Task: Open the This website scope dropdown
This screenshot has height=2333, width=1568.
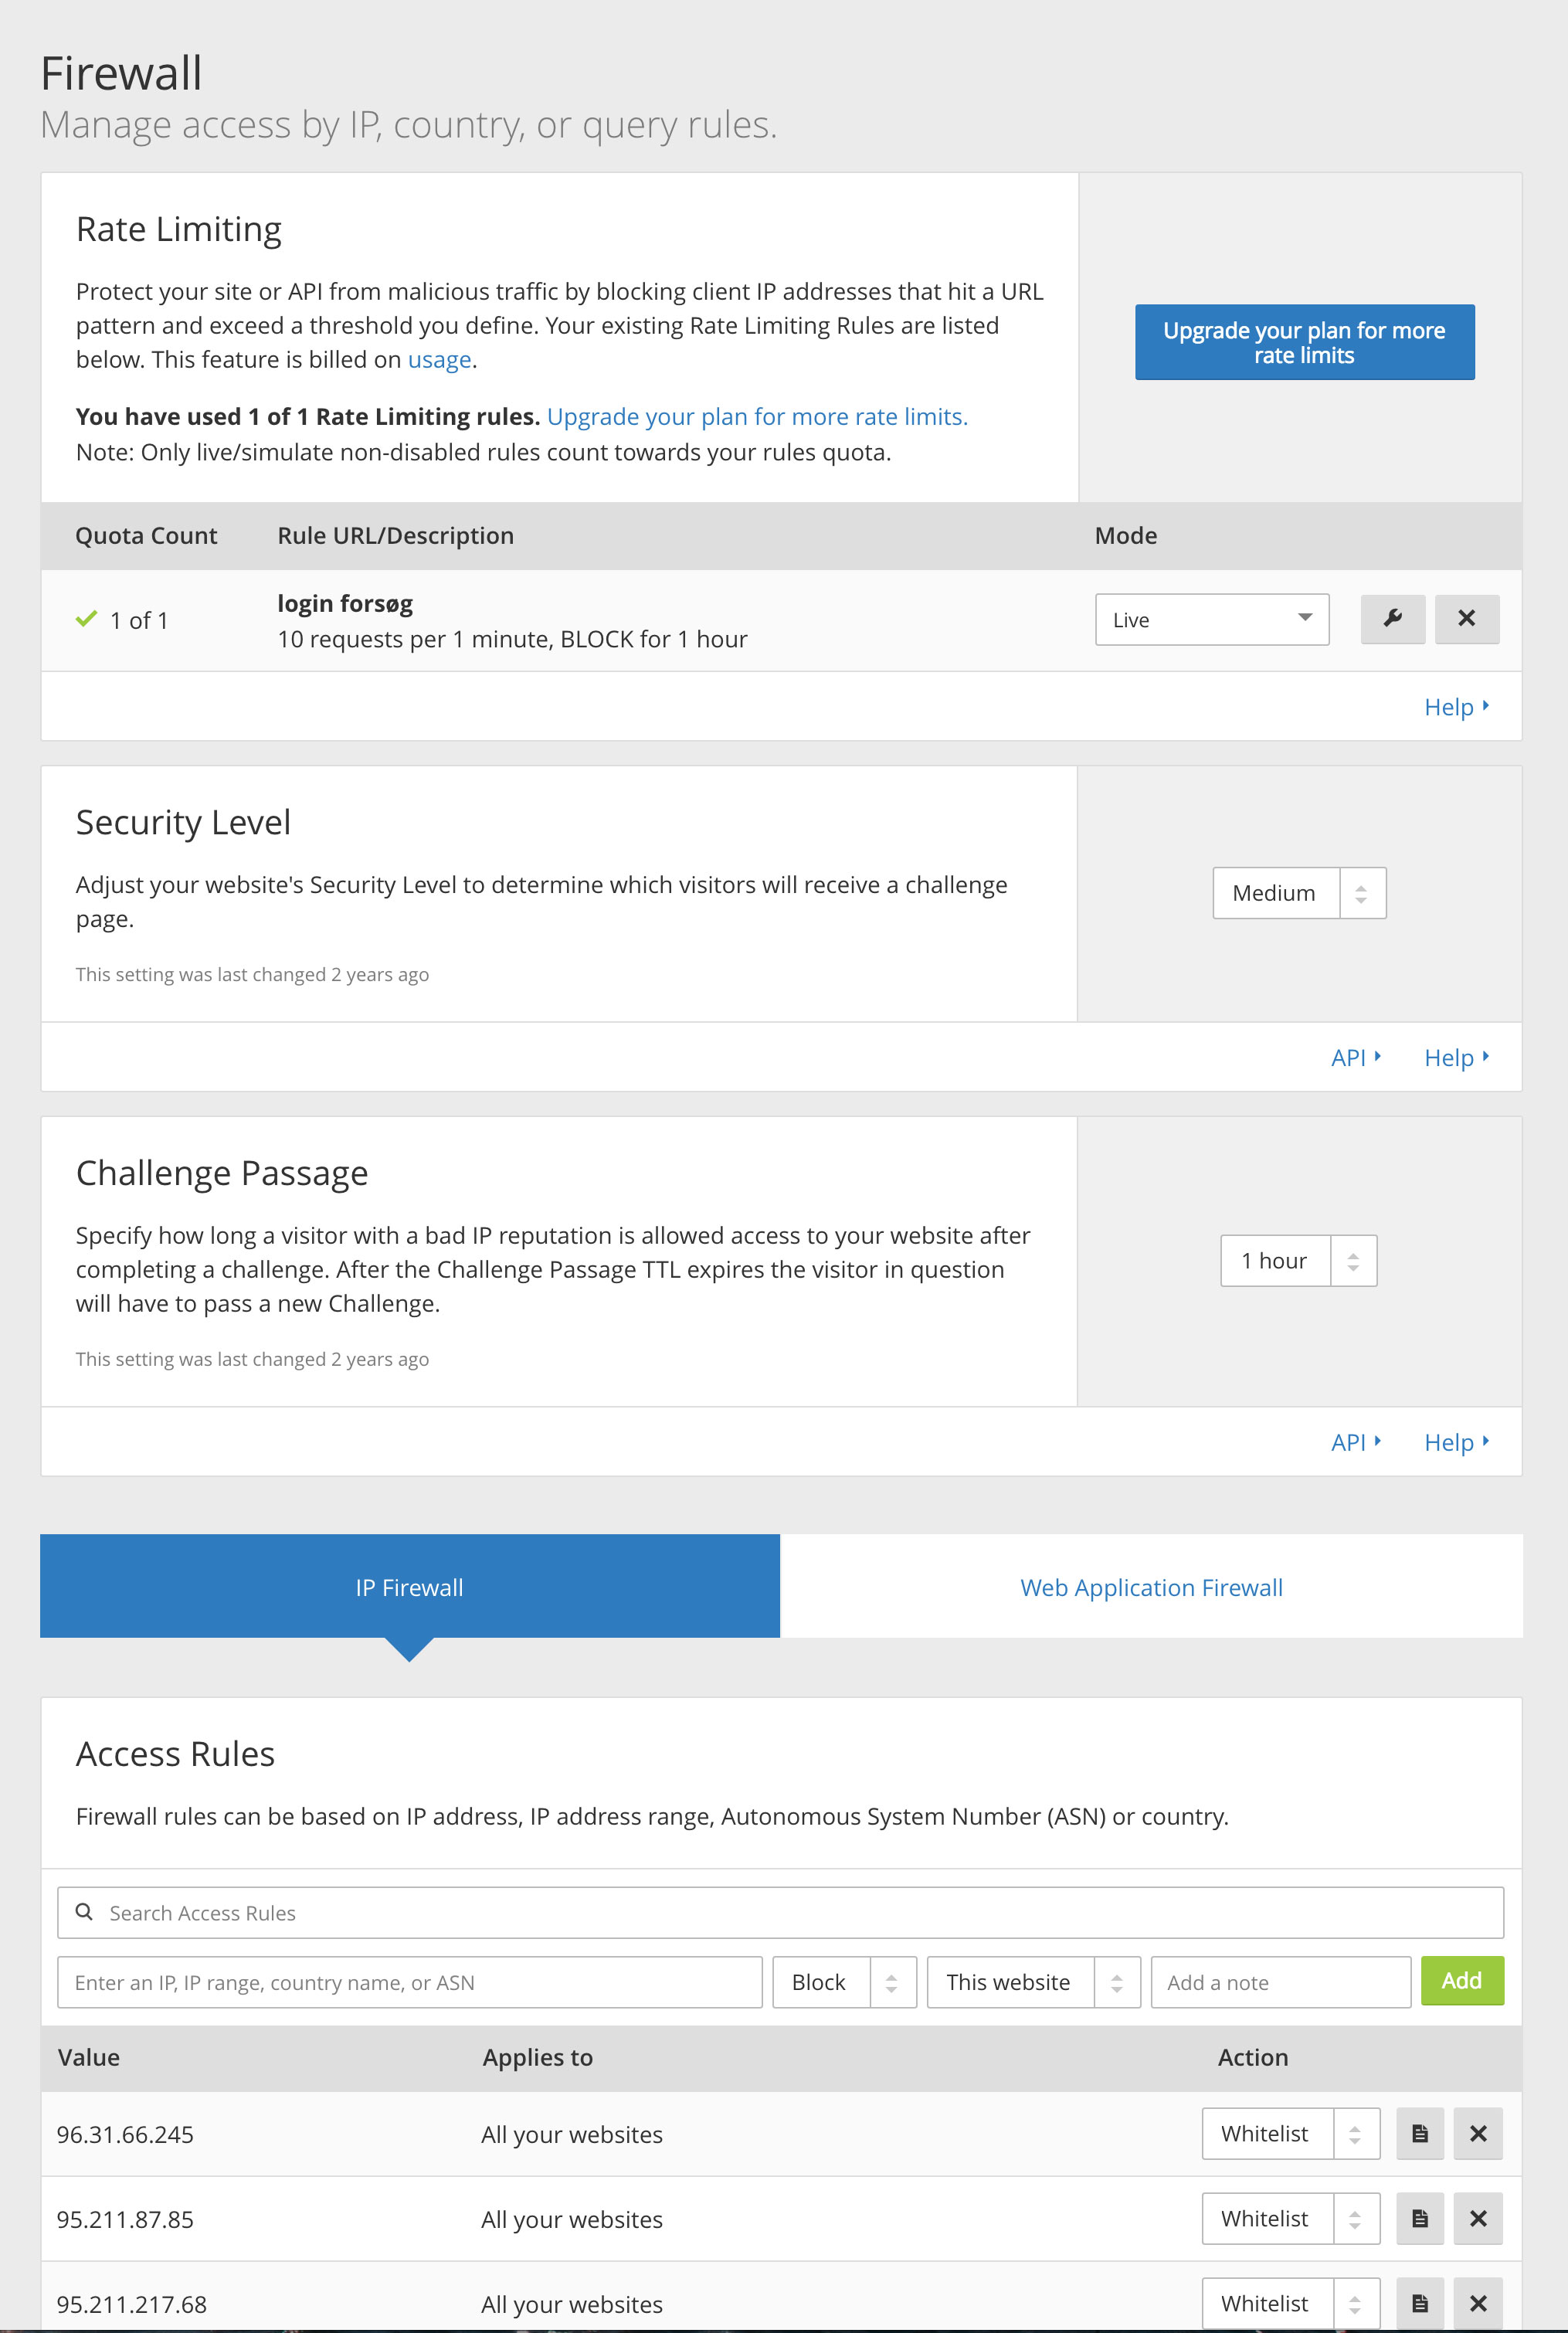Action: point(1033,1982)
